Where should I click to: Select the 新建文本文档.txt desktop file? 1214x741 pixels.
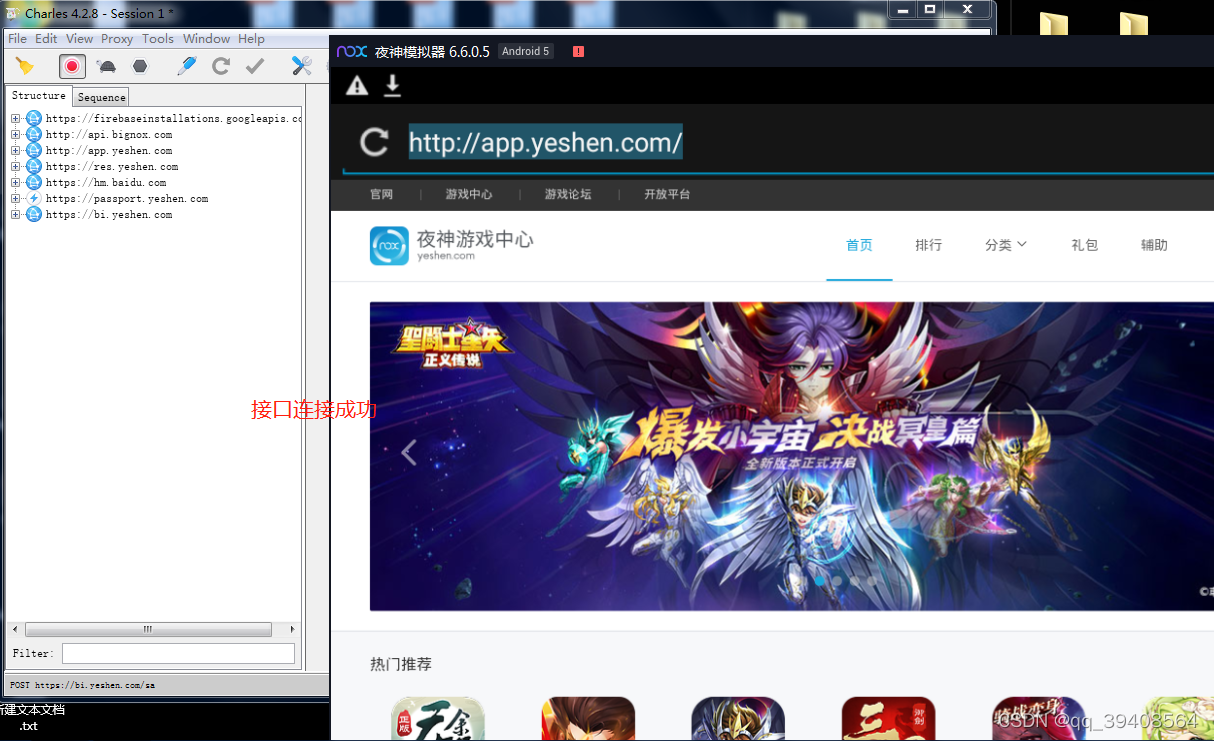click(x=30, y=717)
